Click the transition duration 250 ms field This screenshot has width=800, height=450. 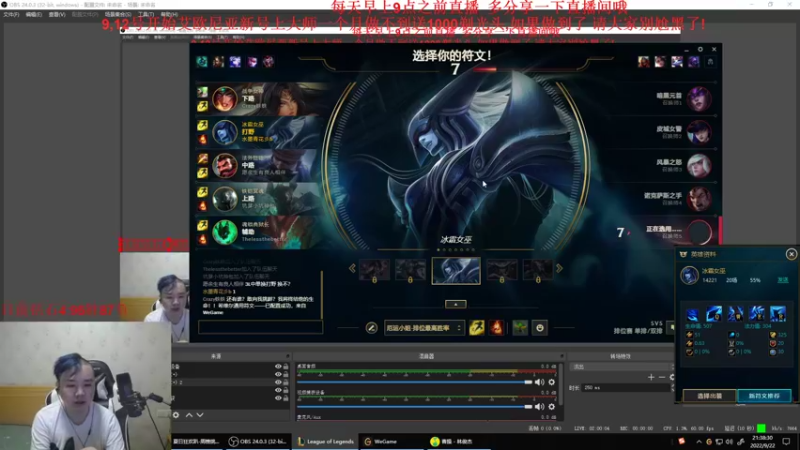pyautogui.click(x=626, y=388)
